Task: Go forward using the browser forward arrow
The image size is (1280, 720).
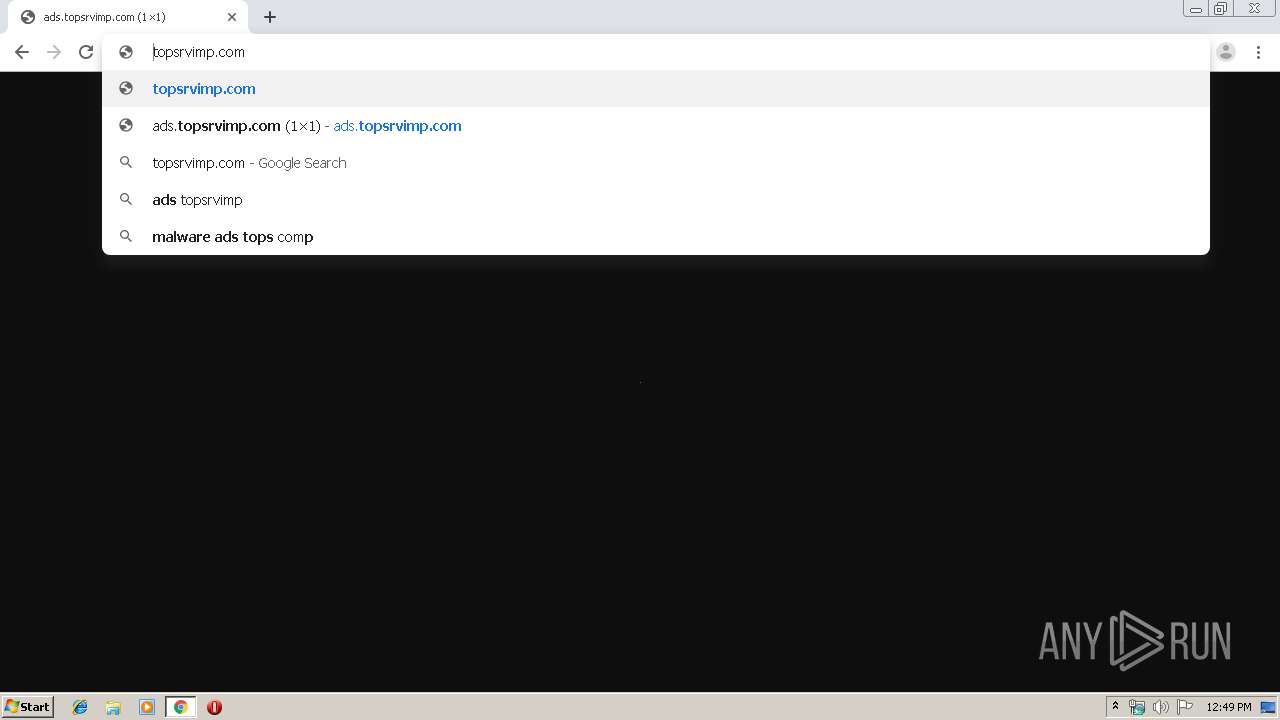Action: coord(54,52)
